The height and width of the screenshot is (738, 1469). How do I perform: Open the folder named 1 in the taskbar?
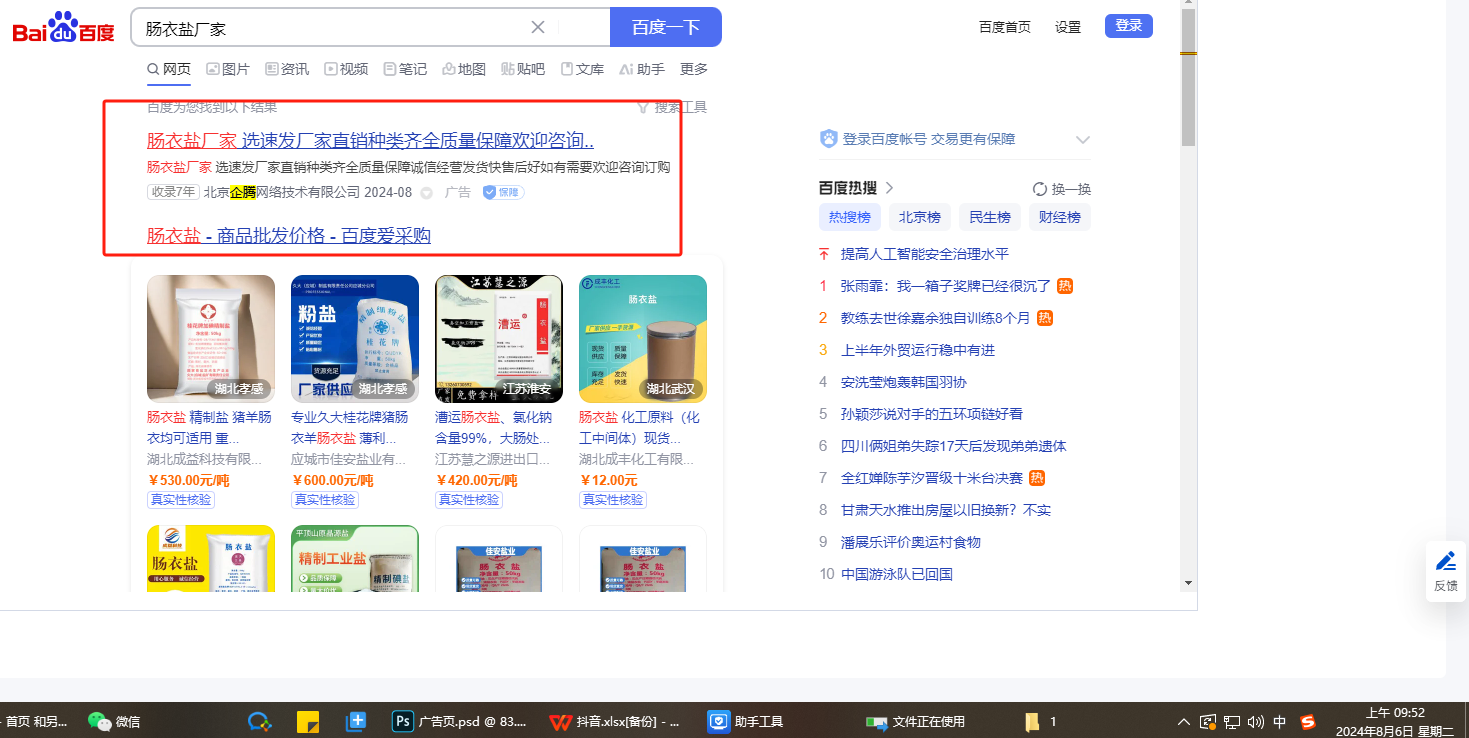pos(1041,721)
